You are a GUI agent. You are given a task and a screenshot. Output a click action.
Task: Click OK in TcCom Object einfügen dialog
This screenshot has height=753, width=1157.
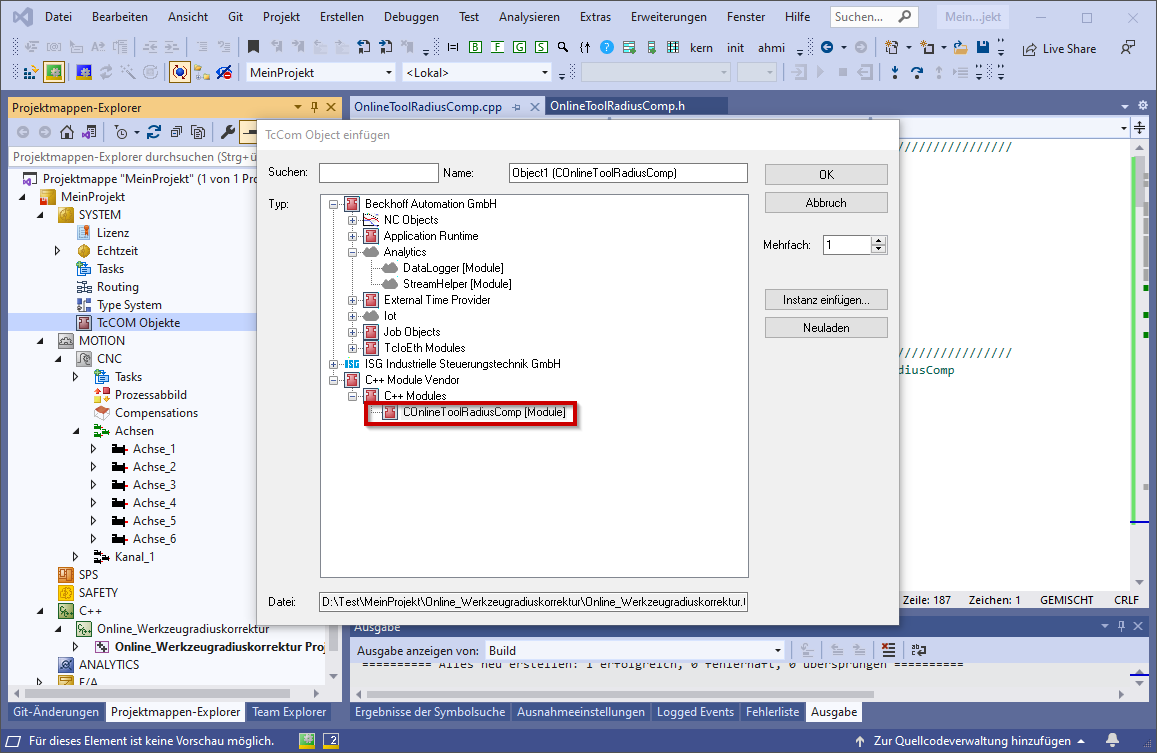(x=826, y=174)
